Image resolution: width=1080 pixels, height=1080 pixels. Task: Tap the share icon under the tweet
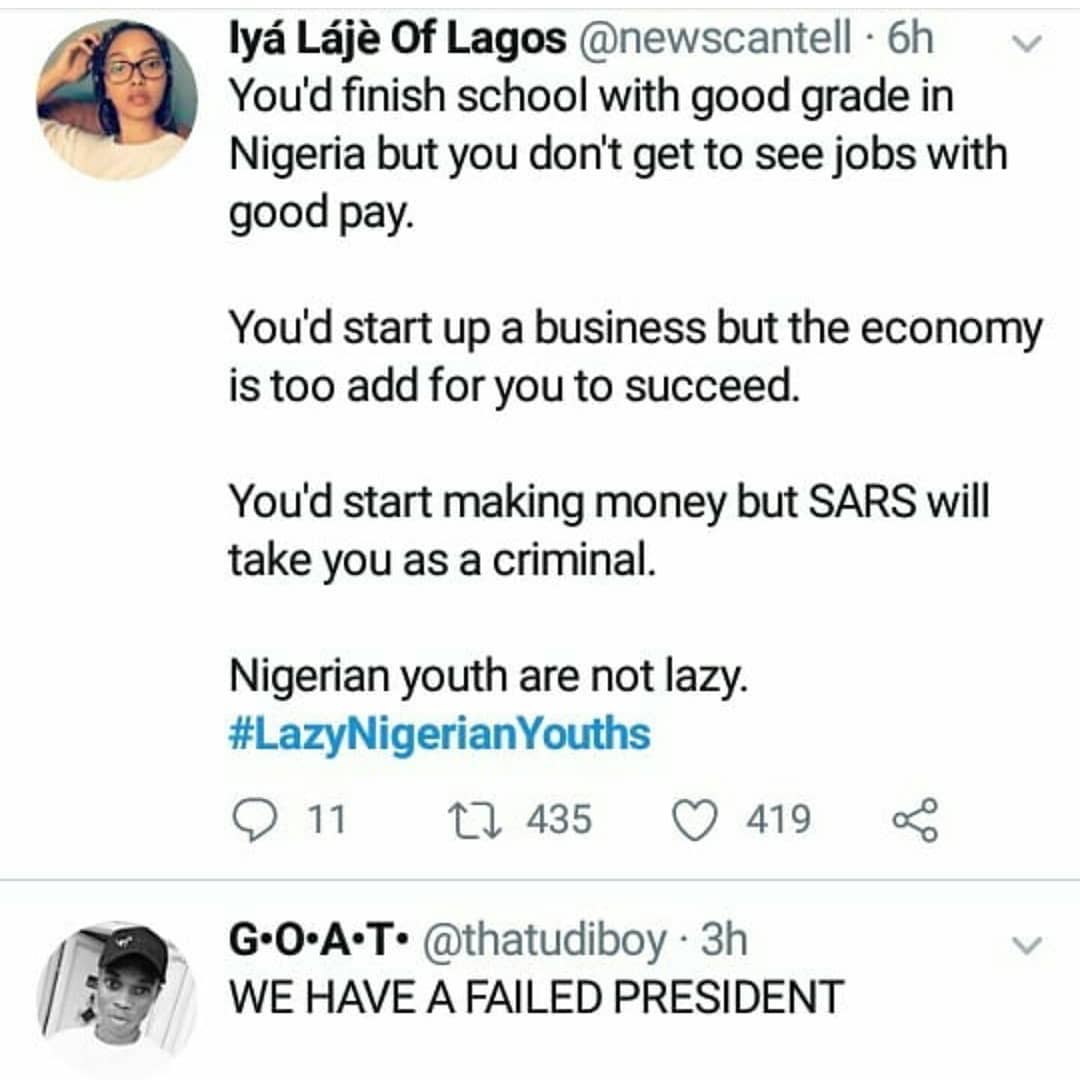(914, 820)
